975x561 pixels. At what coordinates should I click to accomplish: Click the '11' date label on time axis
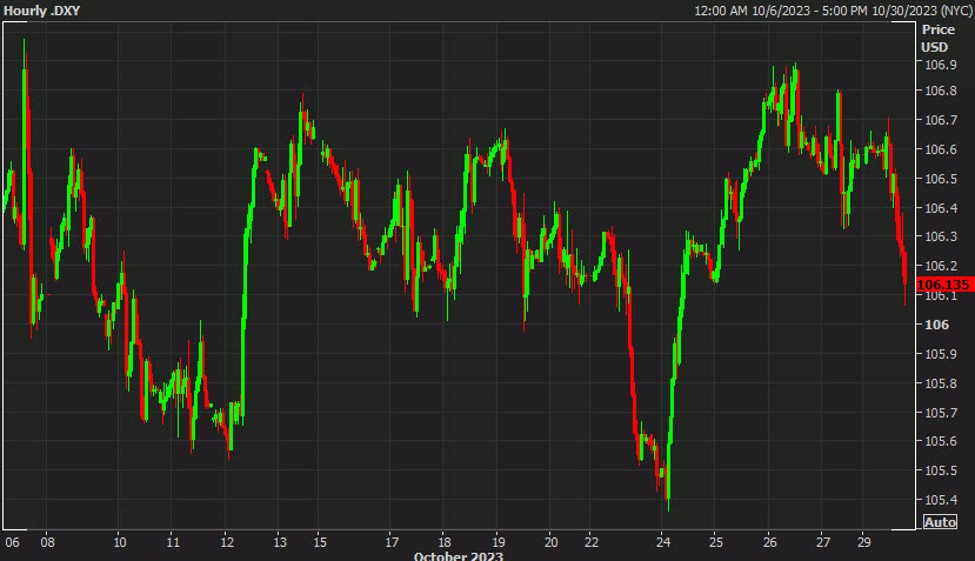coord(173,542)
